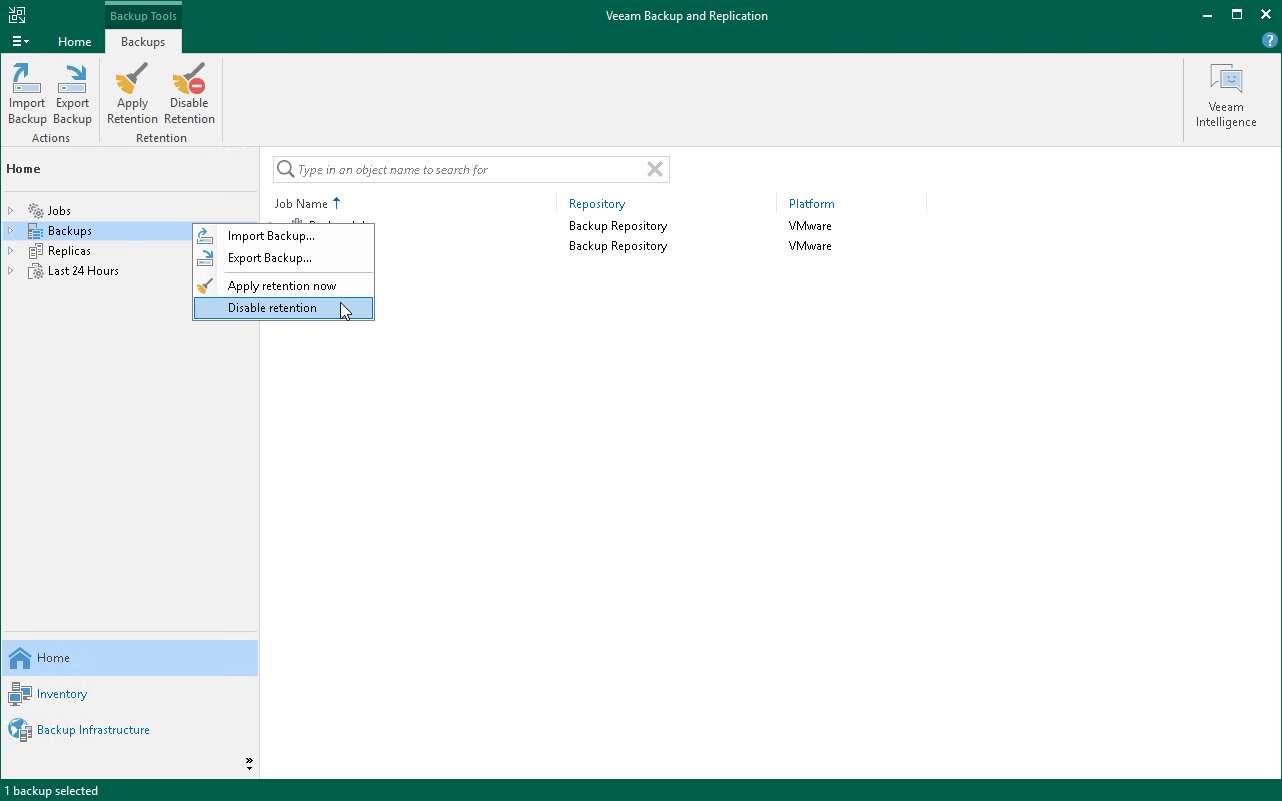Image resolution: width=1282 pixels, height=801 pixels.
Task: Sort by the Platform column header
Action: click(811, 204)
